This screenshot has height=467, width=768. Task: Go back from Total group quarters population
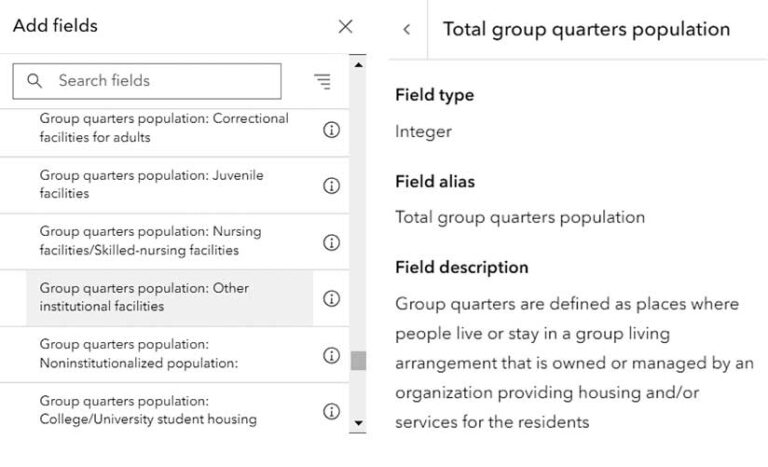406,30
